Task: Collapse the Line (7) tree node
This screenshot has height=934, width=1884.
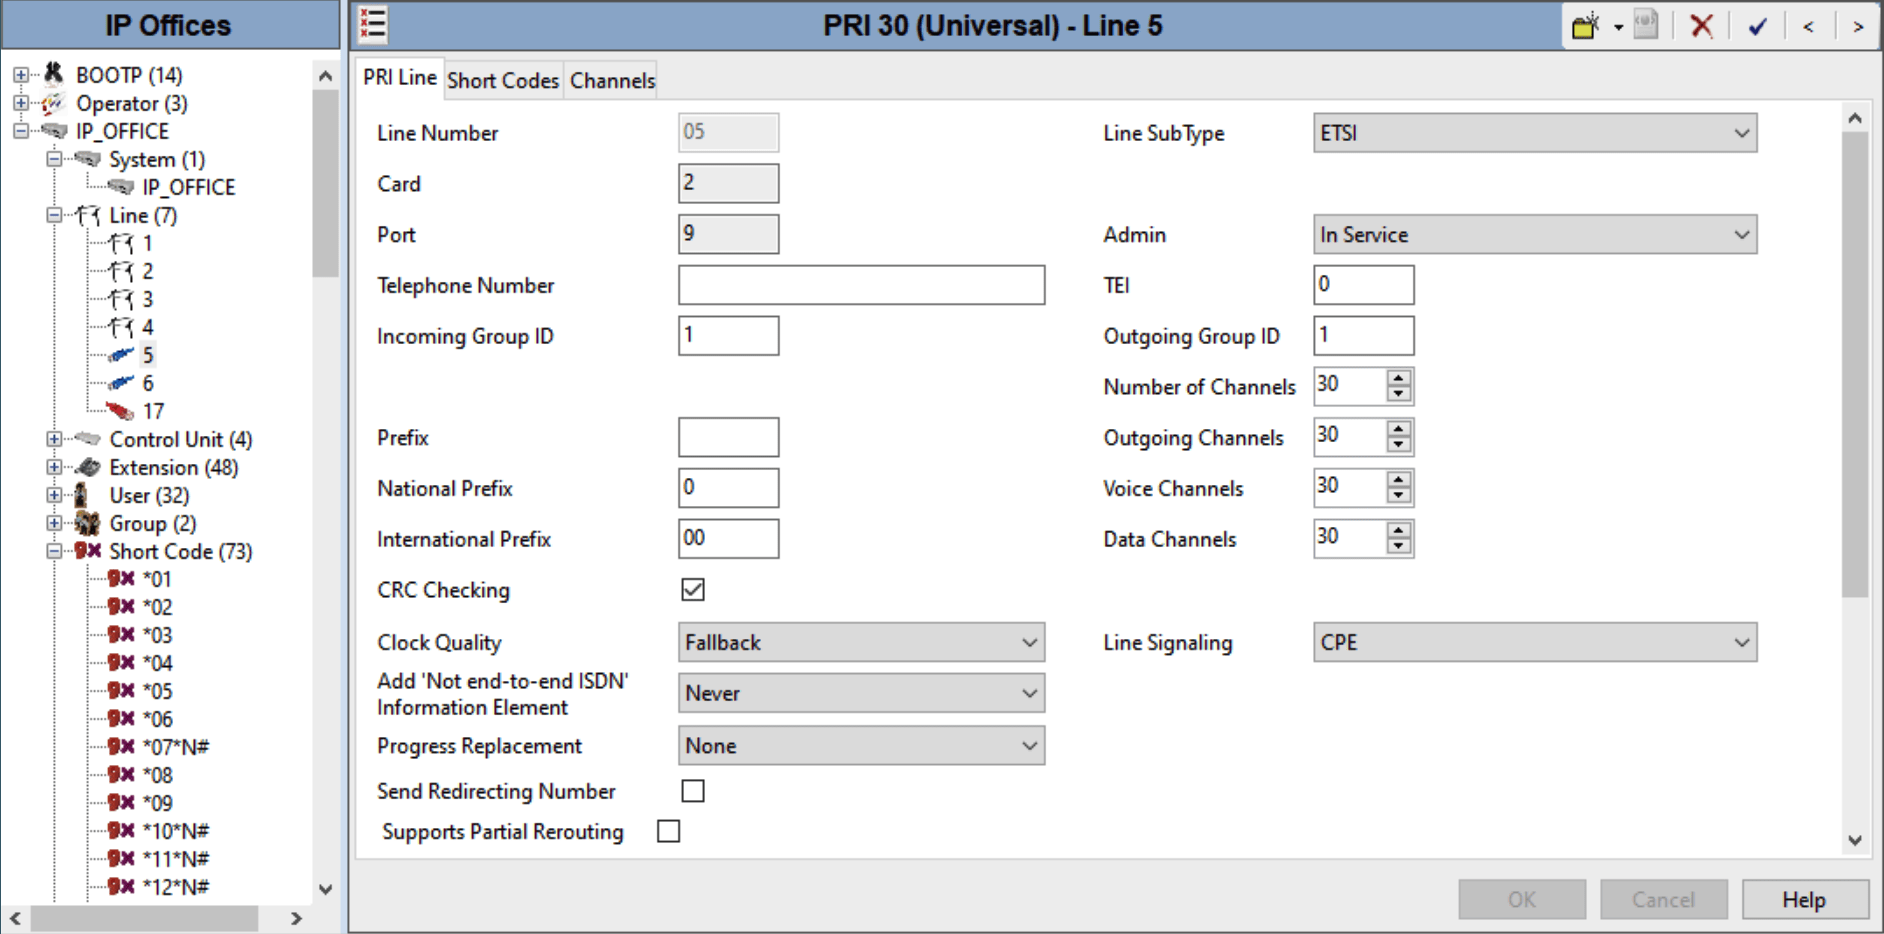Action: tap(54, 215)
